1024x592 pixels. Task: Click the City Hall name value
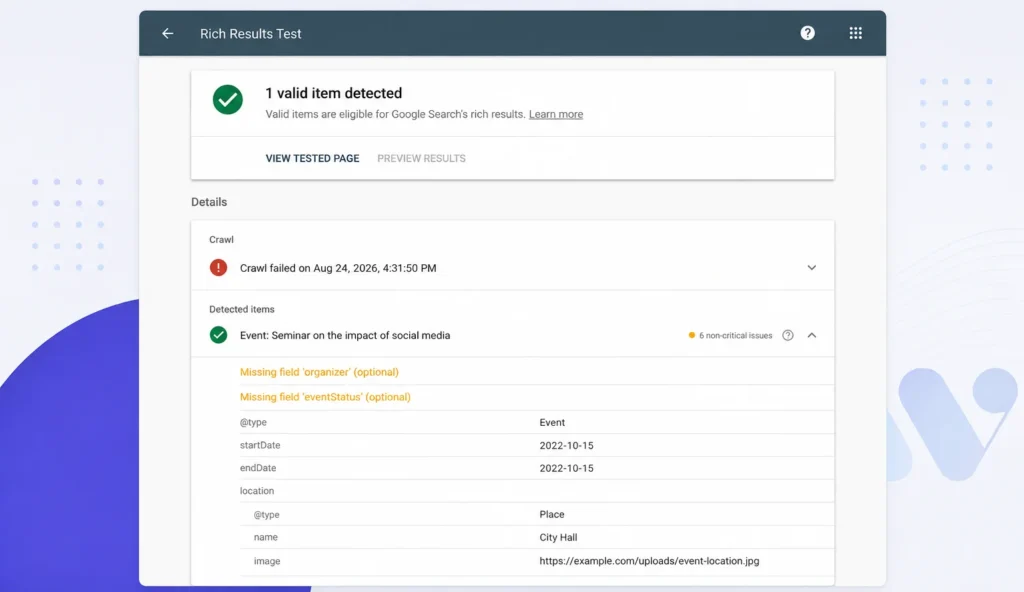[558, 537]
